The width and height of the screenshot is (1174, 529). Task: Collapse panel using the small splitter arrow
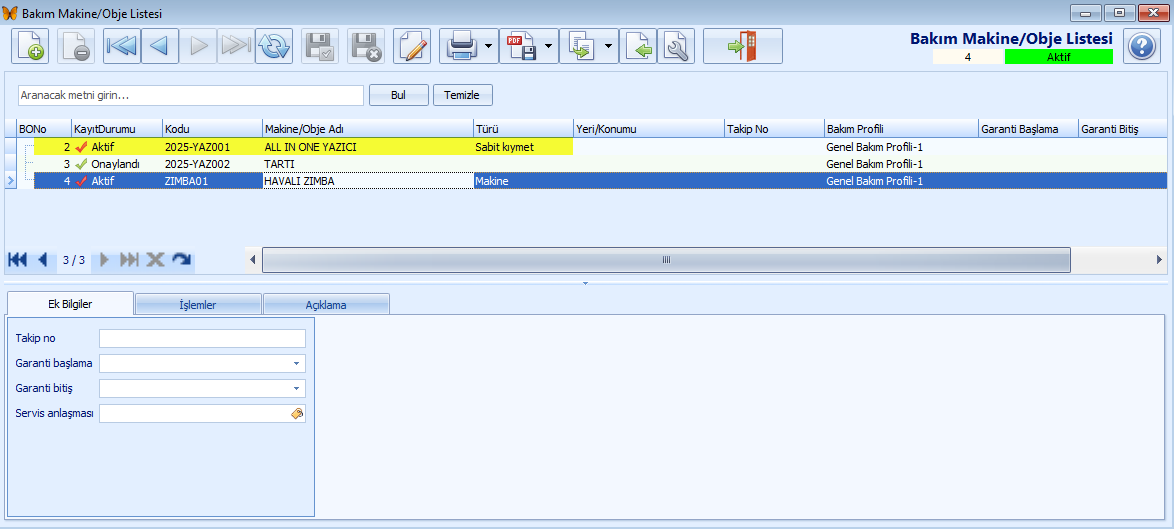pos(586,283)
